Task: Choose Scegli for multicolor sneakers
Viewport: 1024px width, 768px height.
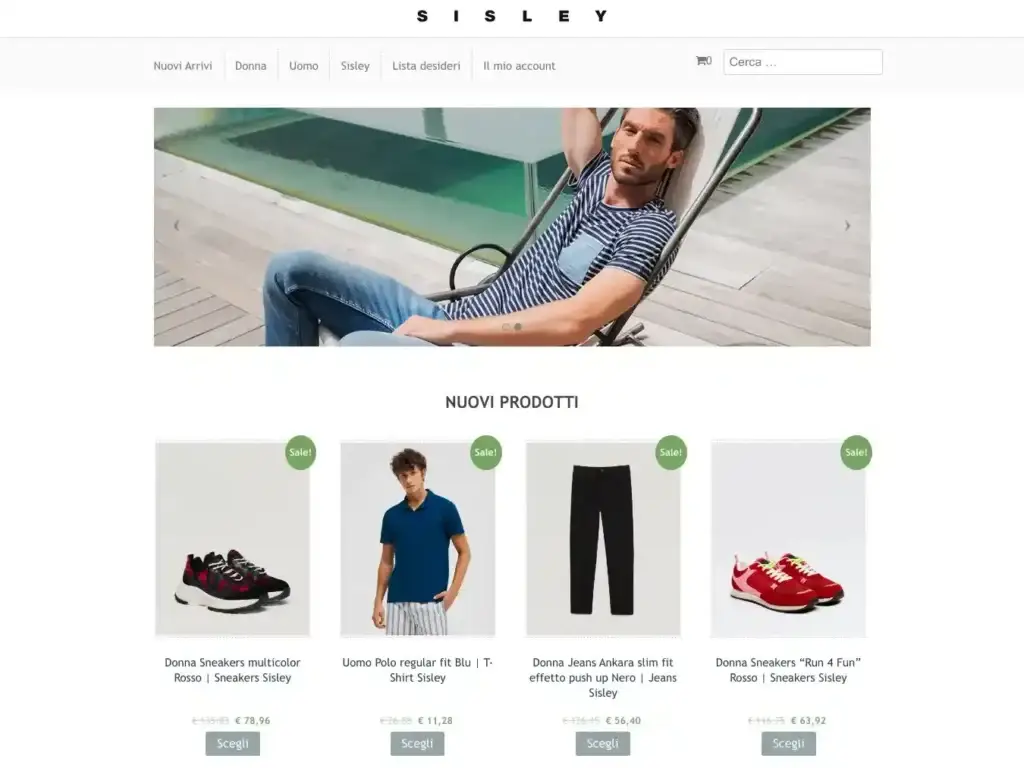Action: click(232, 743)
